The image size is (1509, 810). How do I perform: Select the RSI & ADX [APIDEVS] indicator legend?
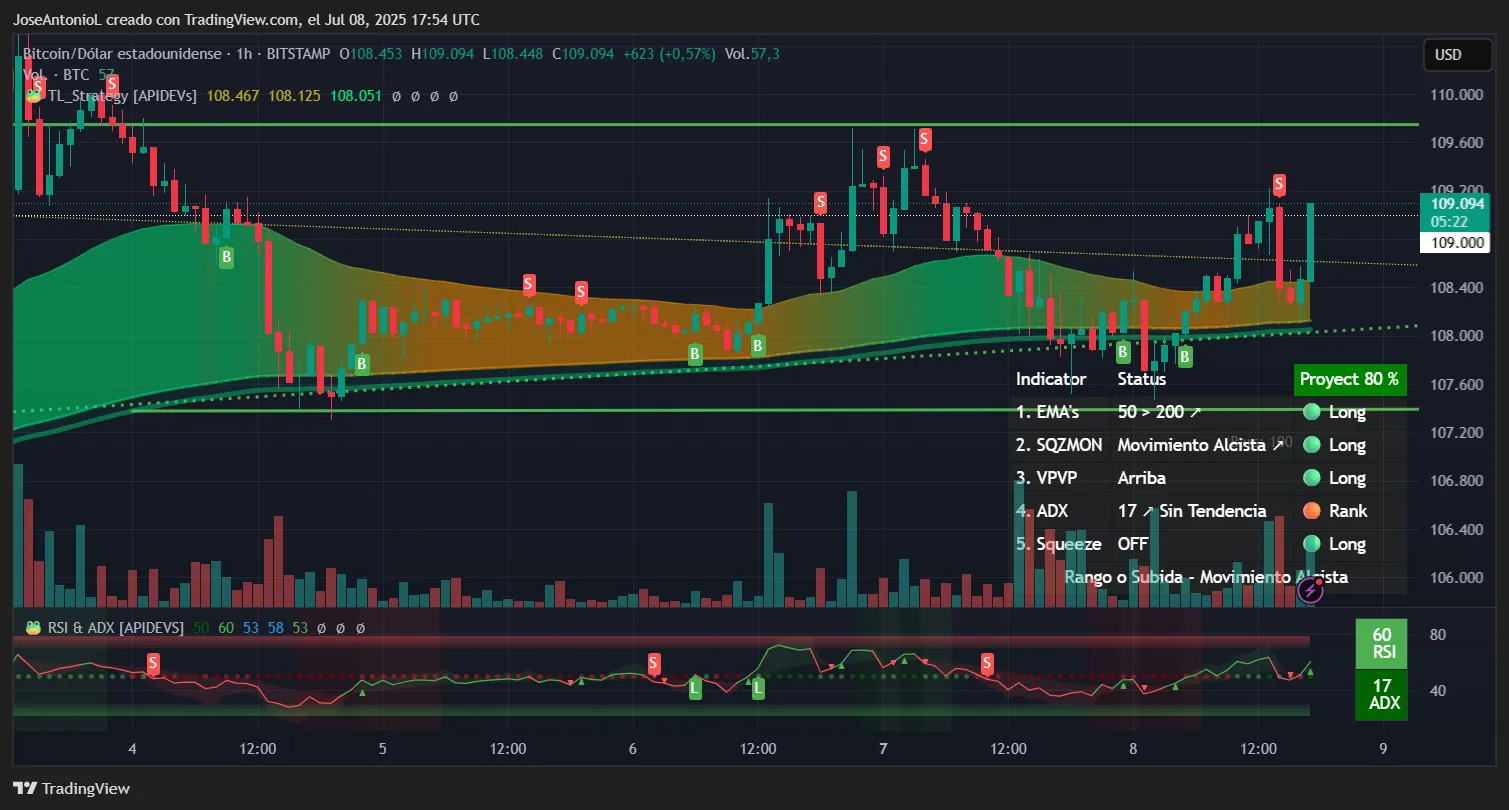116,628
